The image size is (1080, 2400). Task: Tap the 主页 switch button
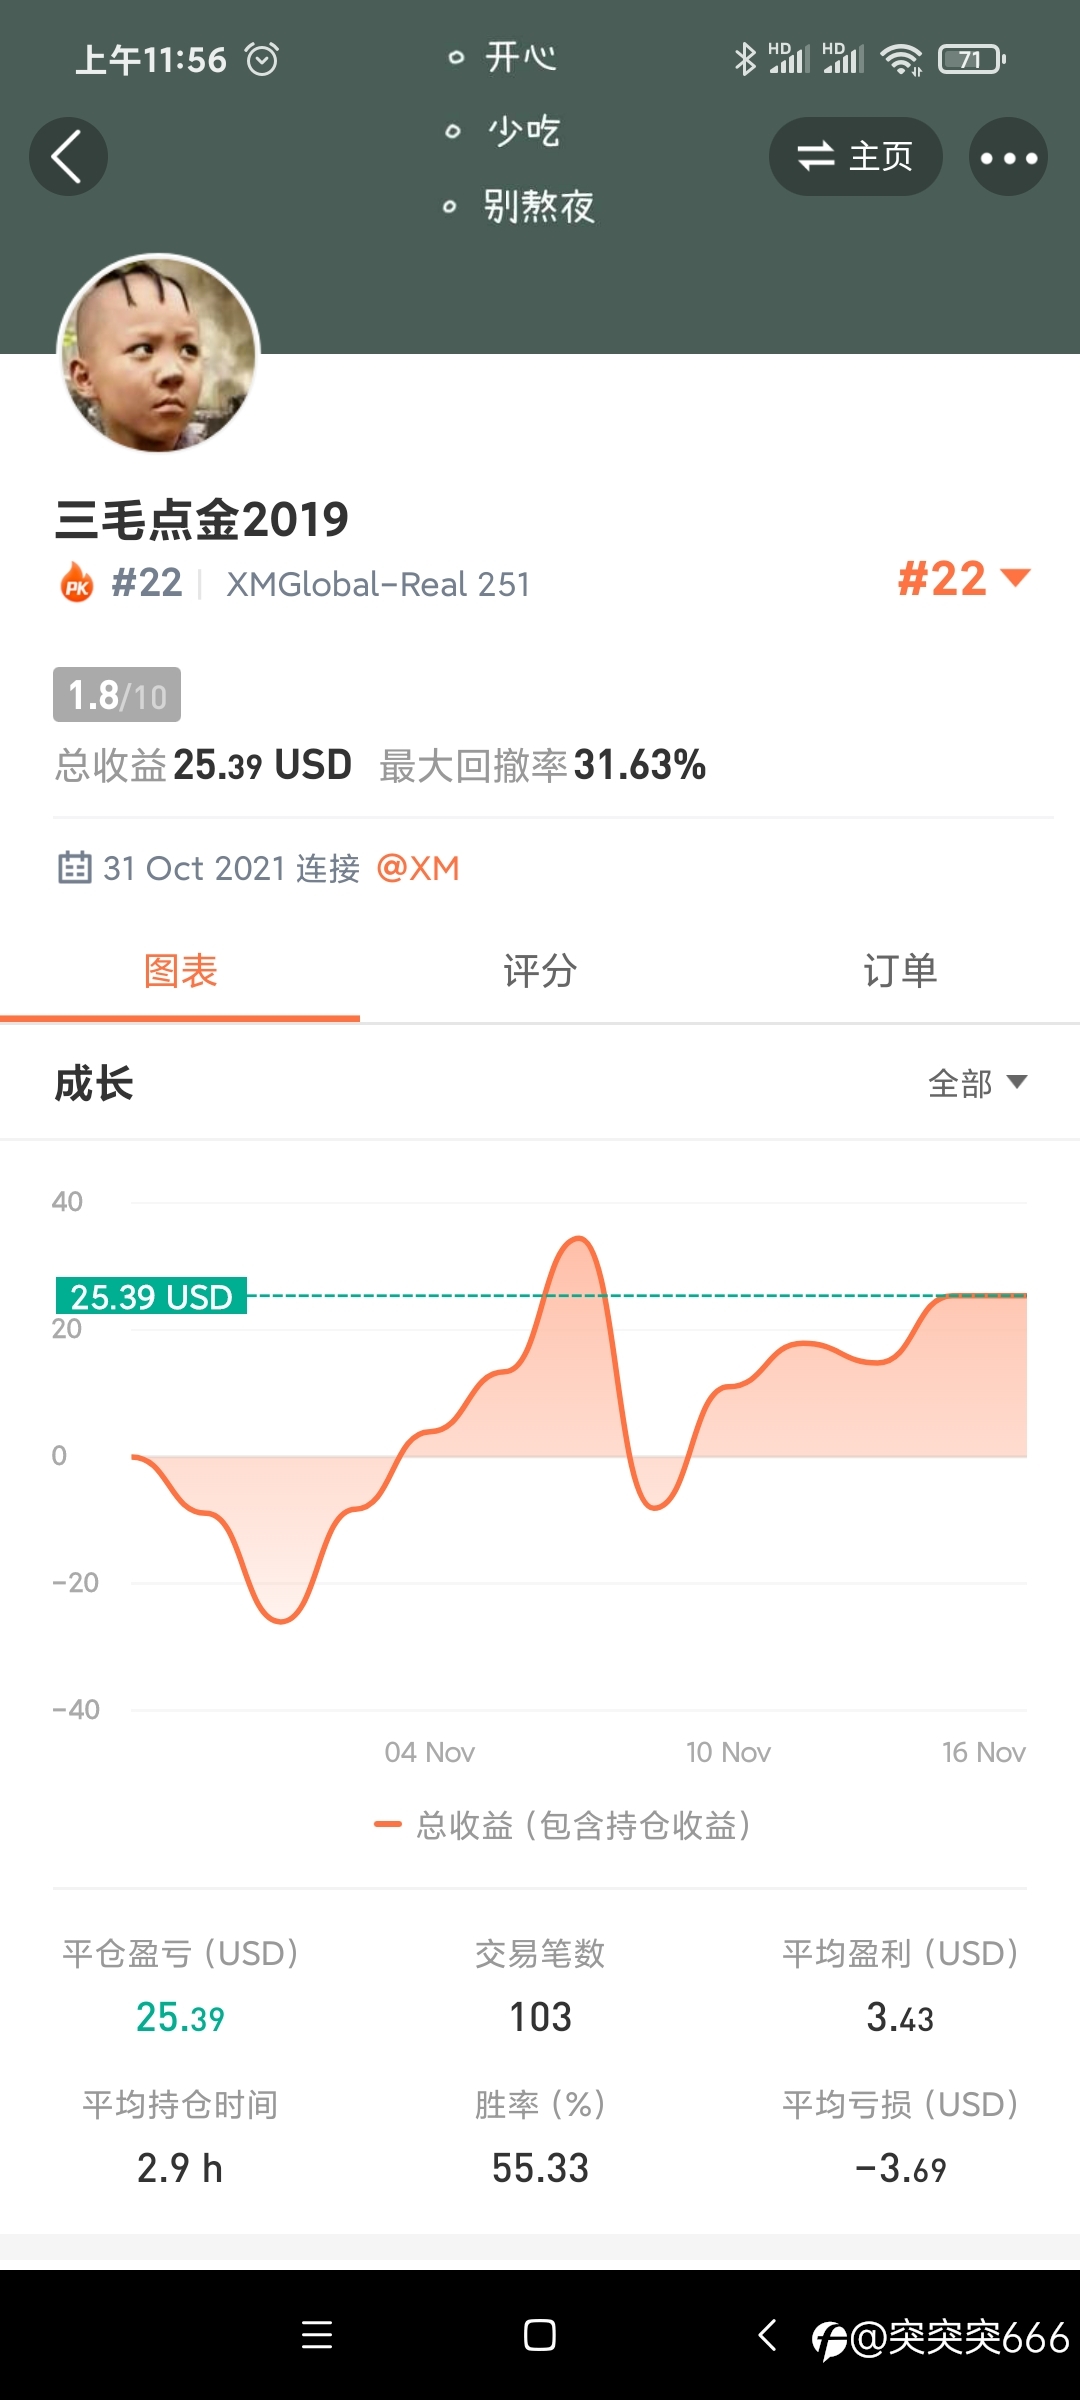pos(855,157)
